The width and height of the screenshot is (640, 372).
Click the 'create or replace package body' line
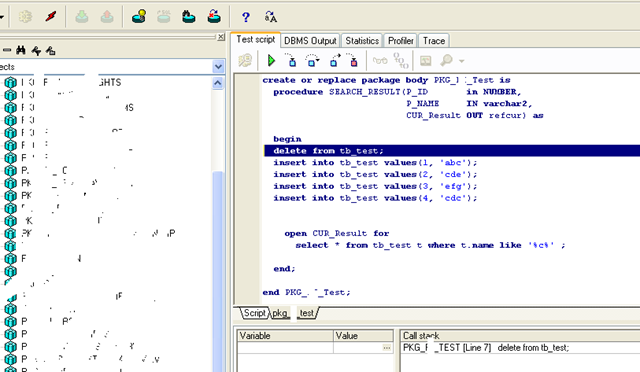click(x=386, y=80)
